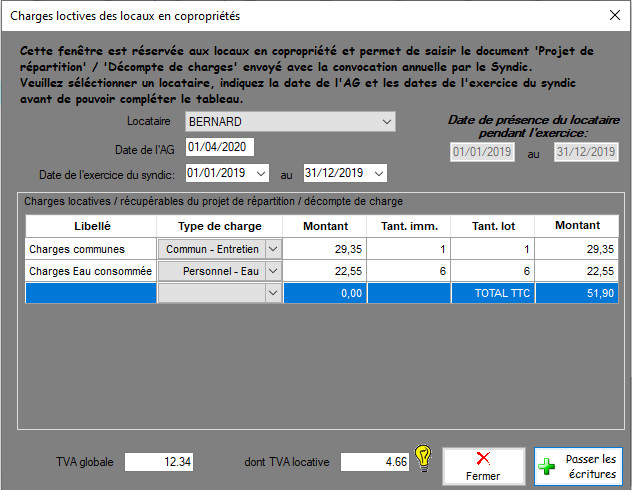
Task: Expand the exercise start date 01/01/2019 dropdown
Action: 262,174
